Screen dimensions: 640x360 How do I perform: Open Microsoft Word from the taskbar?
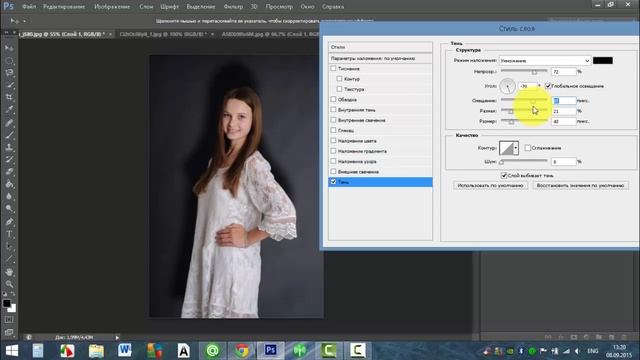coord(125,351)
